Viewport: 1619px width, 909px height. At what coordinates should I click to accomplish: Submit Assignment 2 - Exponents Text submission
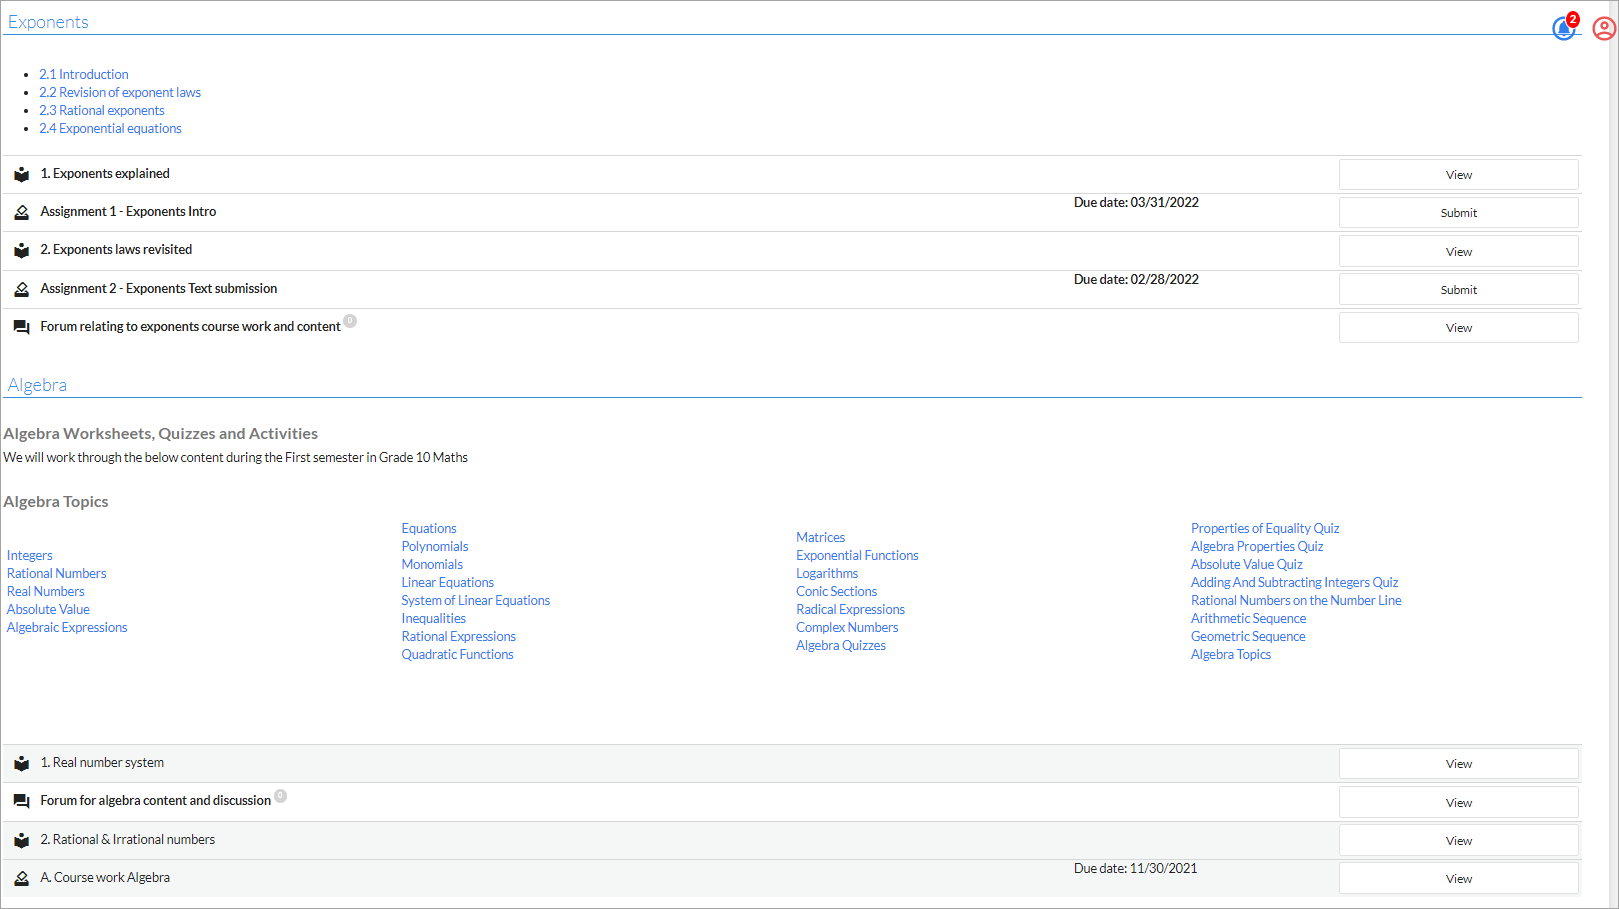(x=1458, y=290)
